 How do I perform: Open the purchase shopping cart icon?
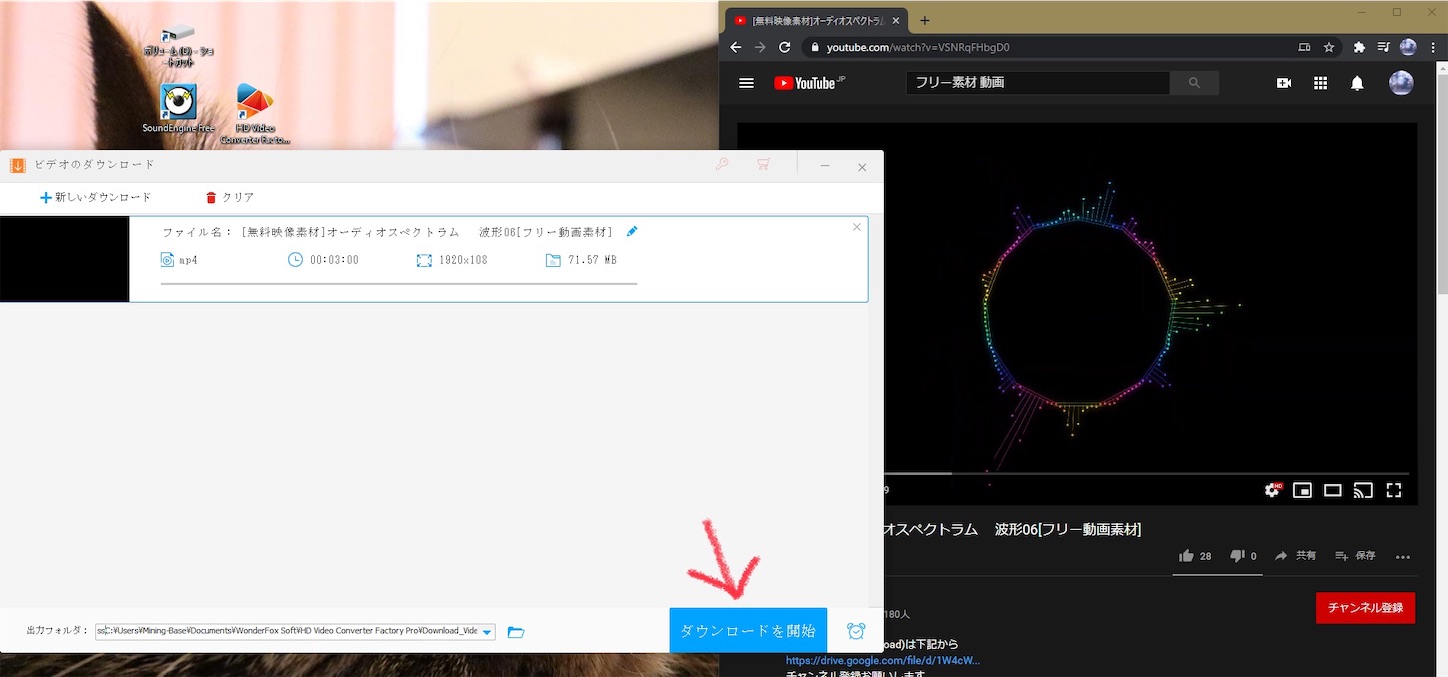[763, 166]
